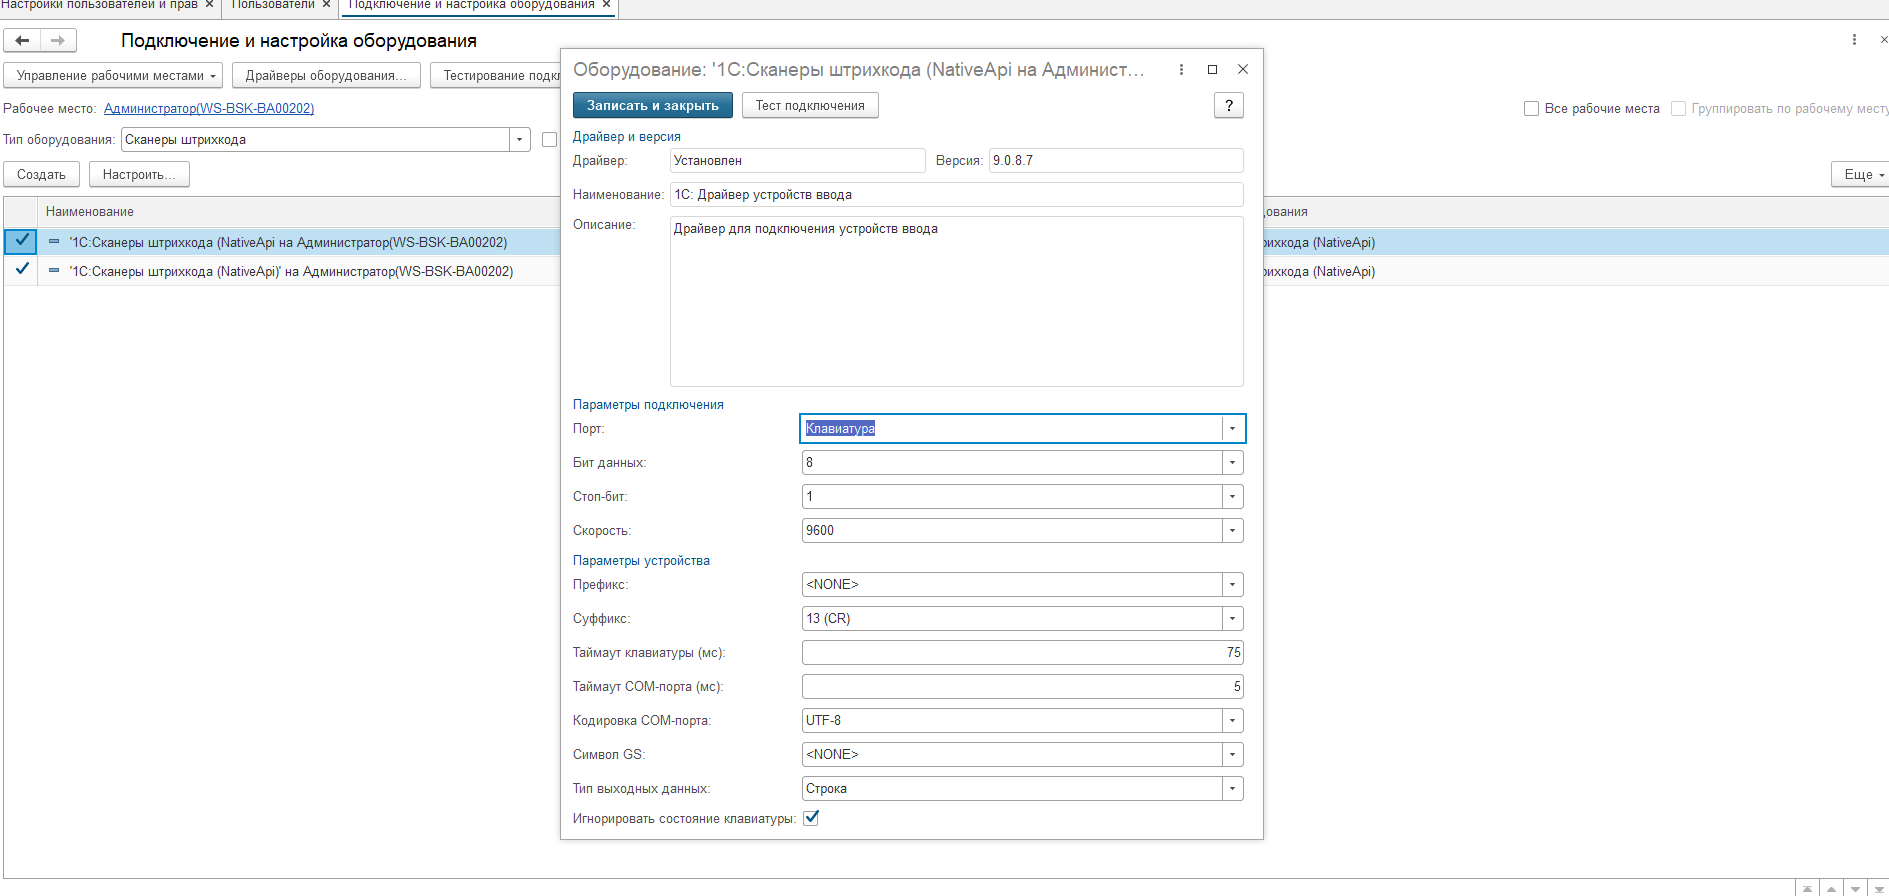
Task: Go back with the left arrow button
Action: click(22, 41)
